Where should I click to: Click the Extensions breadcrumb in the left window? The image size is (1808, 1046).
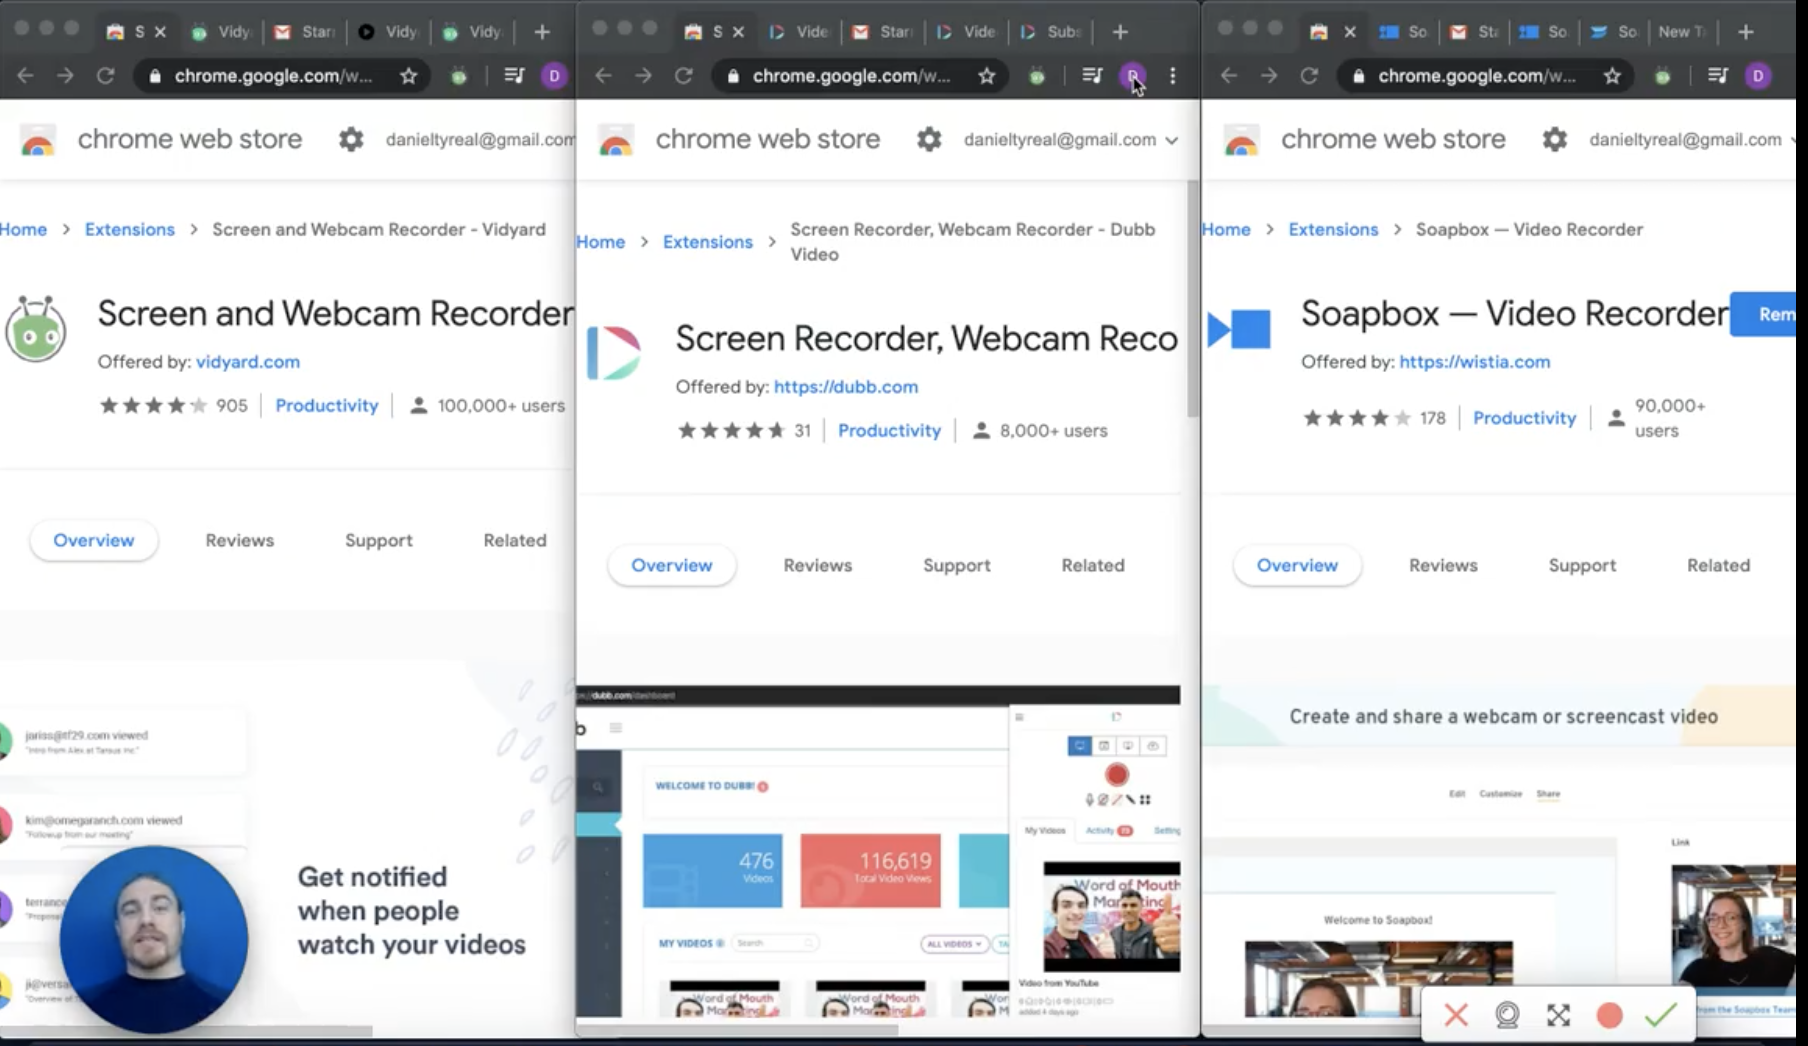(x=130, y=229)
